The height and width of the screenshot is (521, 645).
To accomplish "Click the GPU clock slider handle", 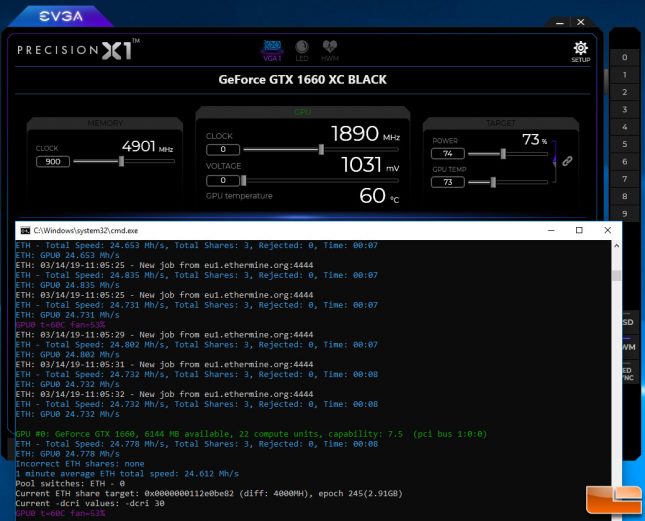I will click(321, 149).
